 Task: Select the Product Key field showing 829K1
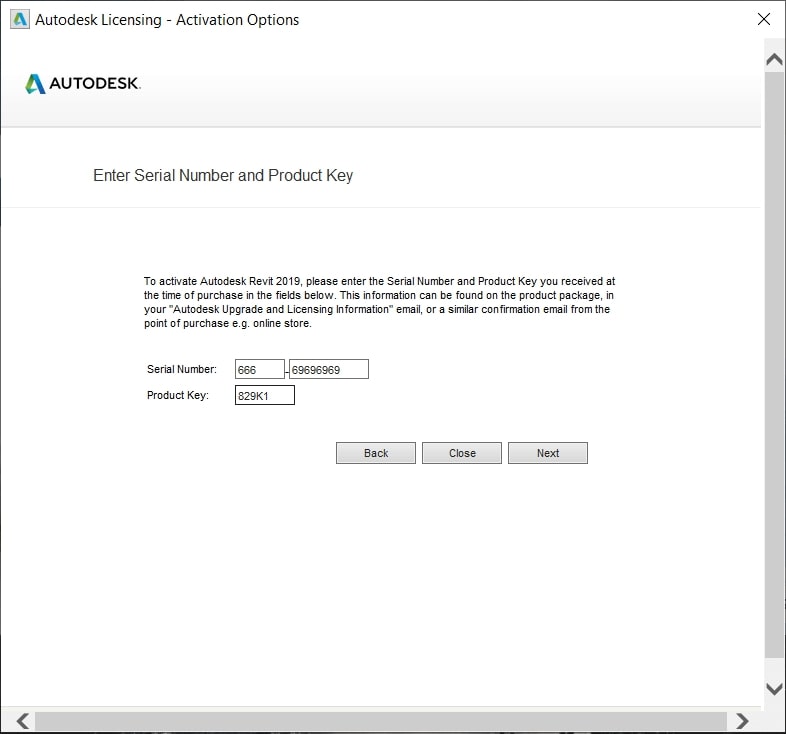point(264,396)
